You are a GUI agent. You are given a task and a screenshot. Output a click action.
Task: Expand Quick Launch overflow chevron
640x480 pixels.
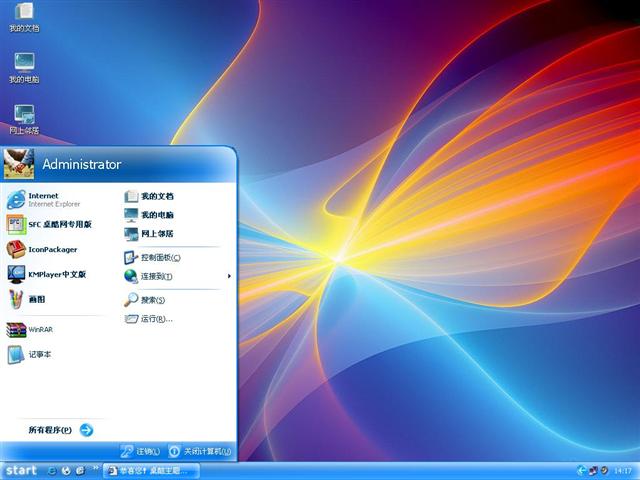[96, 468]
